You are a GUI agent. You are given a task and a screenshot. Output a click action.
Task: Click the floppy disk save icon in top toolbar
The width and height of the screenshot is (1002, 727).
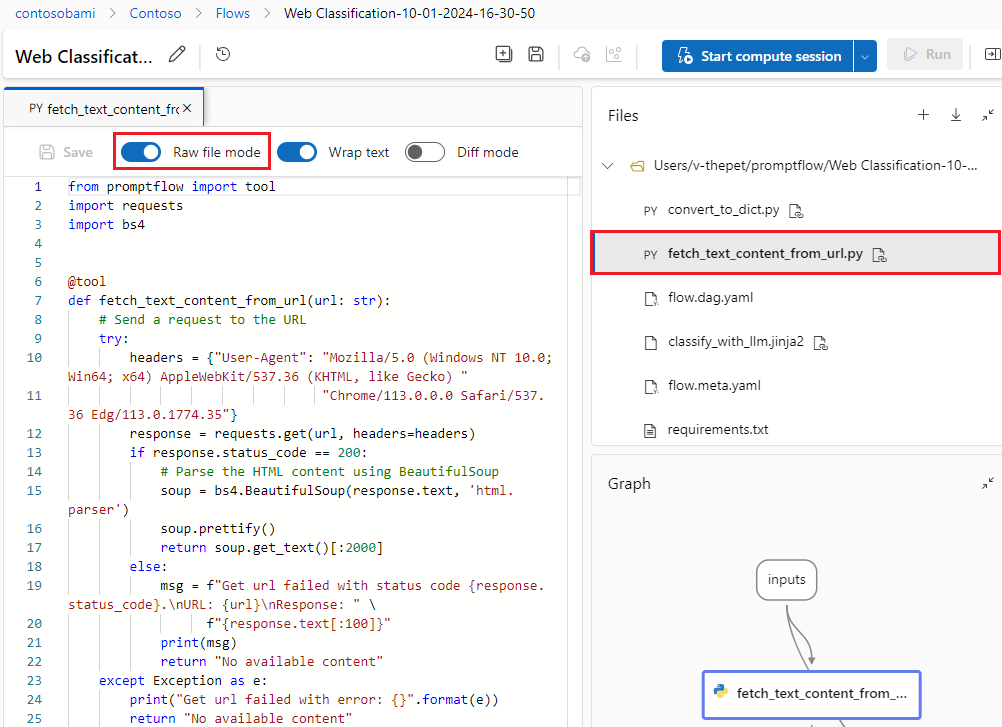click(x=536, y=55)
